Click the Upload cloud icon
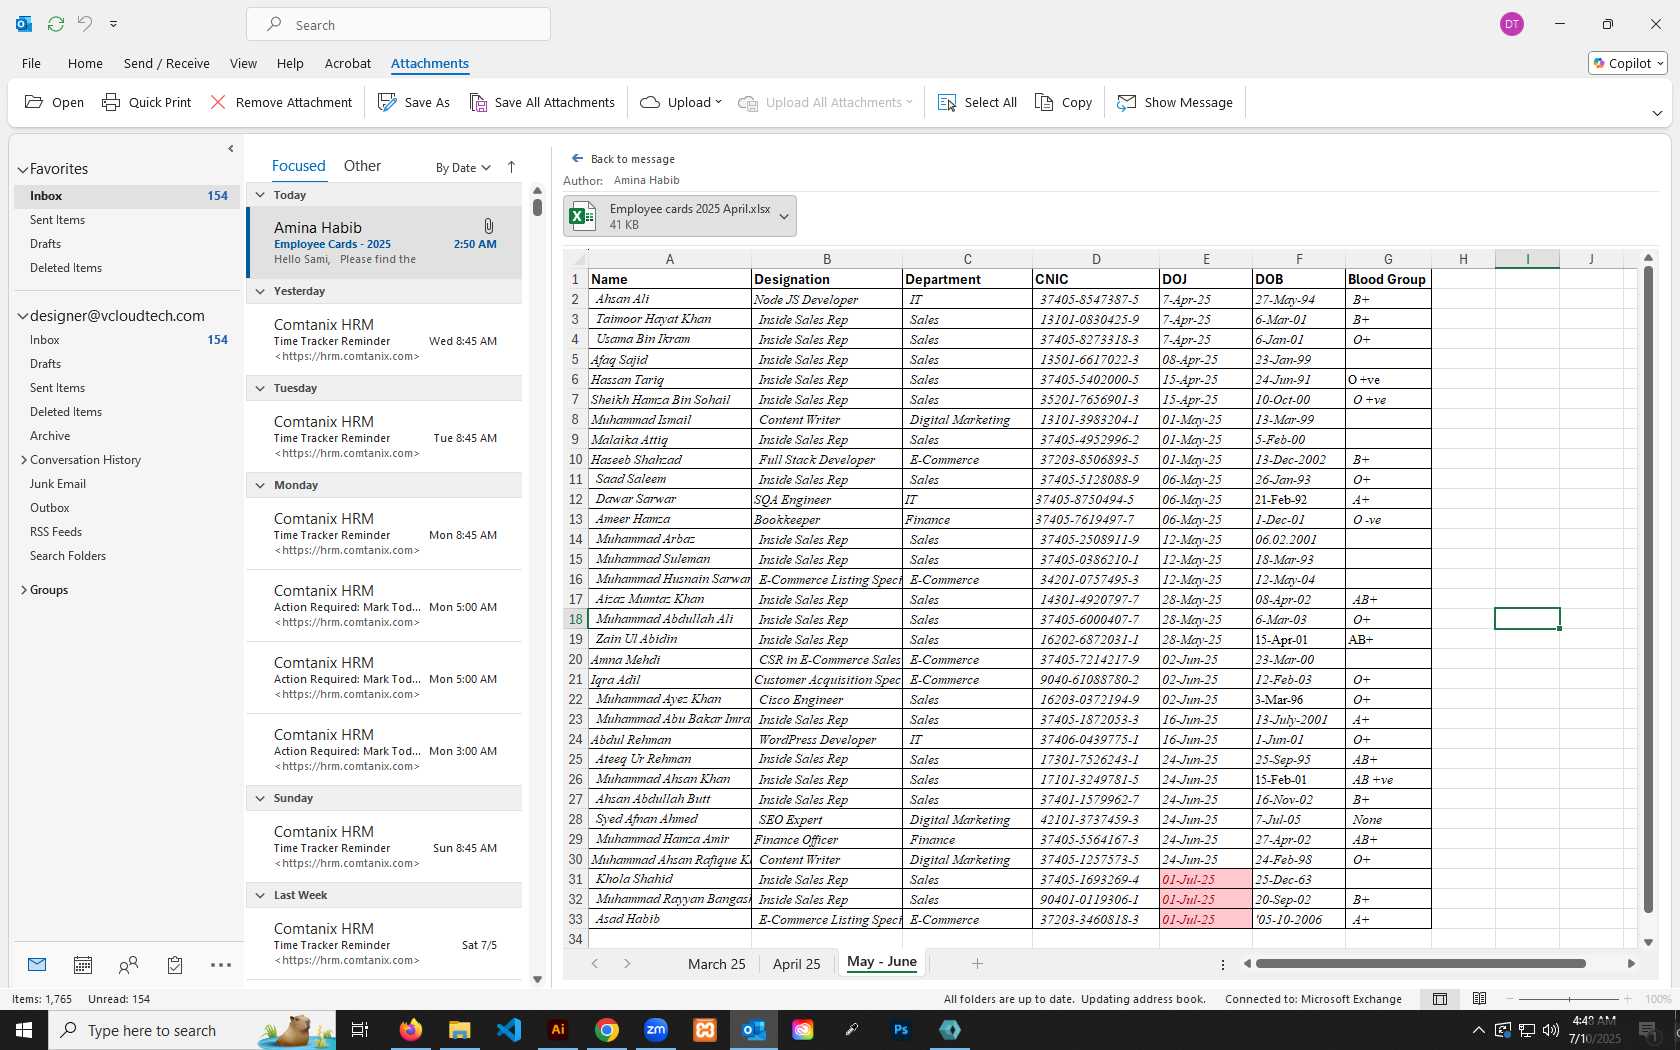The image size is (1680, 1050). 650,102
